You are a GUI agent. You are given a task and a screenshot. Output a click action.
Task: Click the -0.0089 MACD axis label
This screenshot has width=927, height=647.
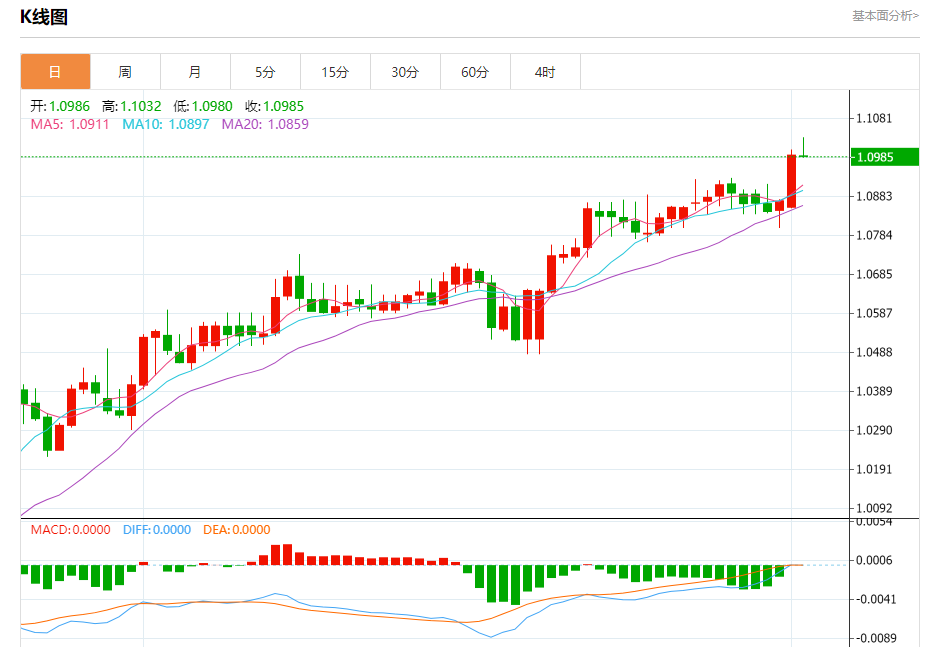coord(874,639)
